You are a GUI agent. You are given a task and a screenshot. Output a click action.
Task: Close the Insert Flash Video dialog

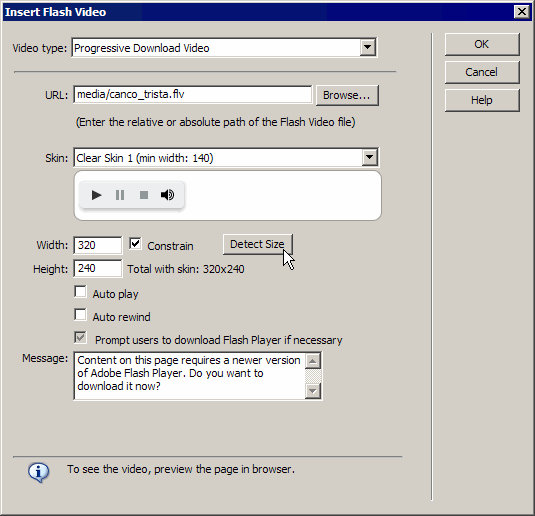[522, 12]
